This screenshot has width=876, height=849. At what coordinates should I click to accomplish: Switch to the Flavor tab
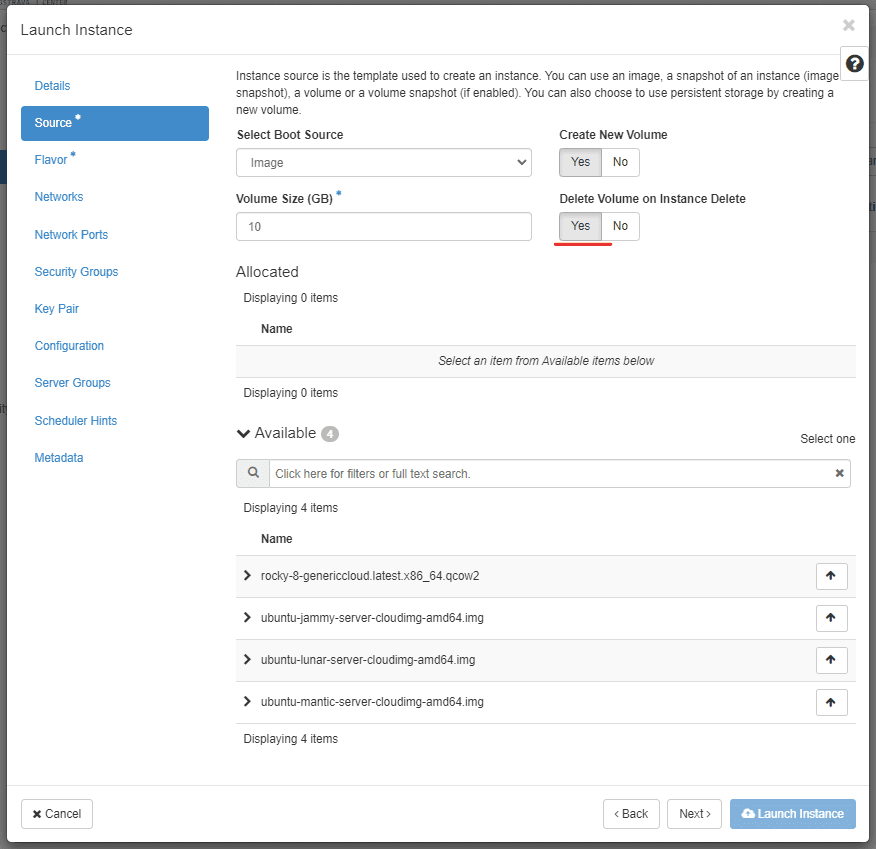[x=51, y=160]
